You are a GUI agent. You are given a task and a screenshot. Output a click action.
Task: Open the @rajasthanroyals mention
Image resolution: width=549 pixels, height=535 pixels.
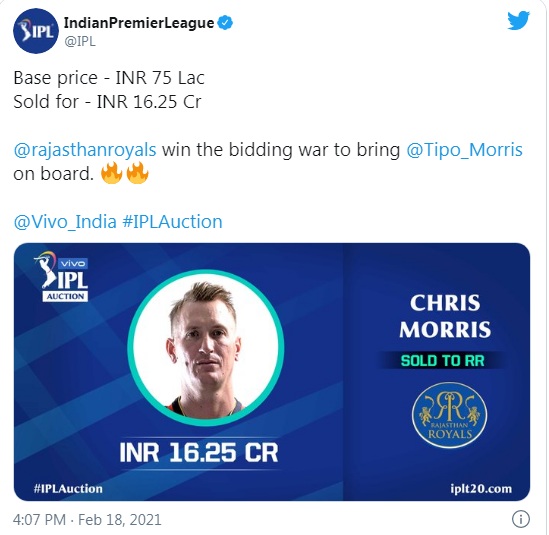pyautogui.click(x=85, y=150)
